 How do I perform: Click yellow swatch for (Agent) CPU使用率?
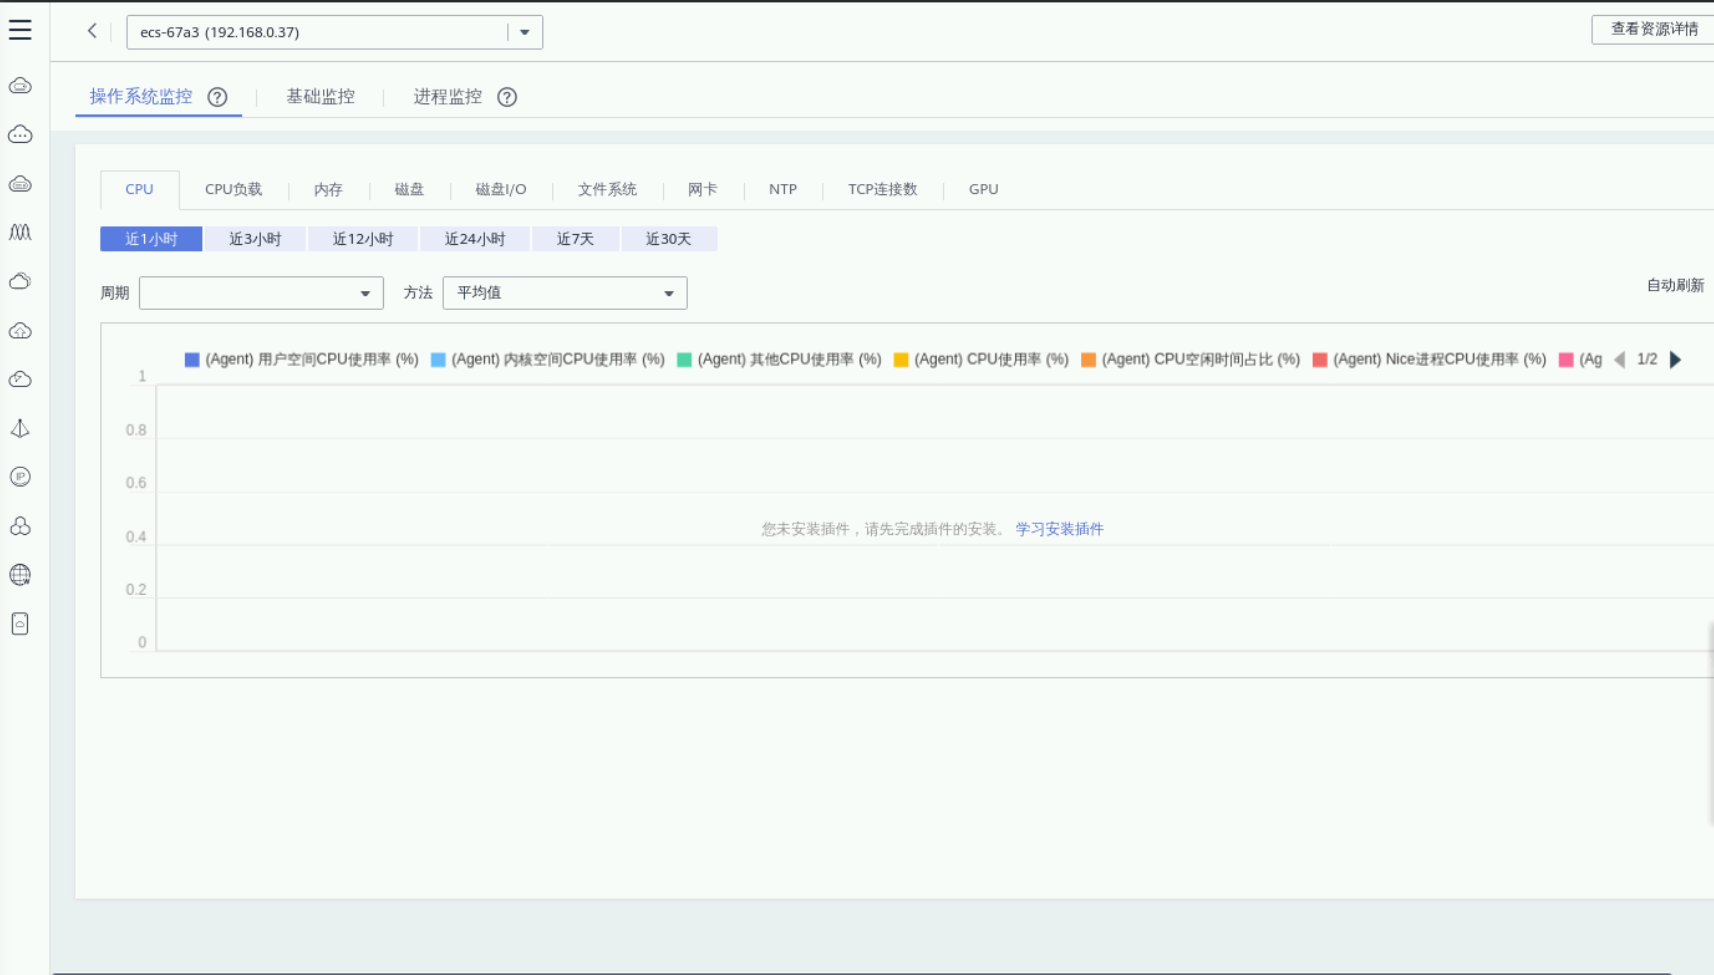pos(901,360)
